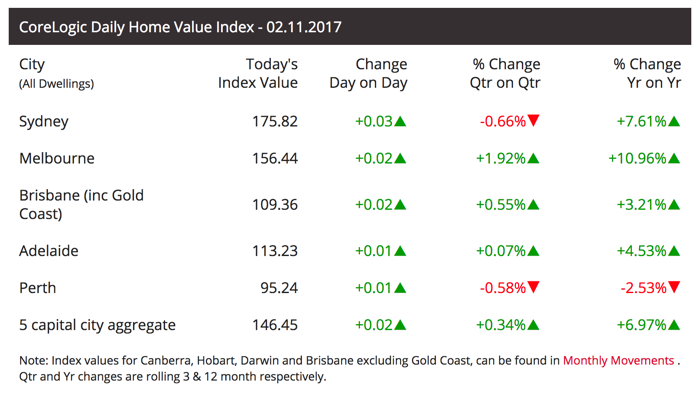Click the Change Day on Day header
This screenshot has height=396, width=700.
pos(368,73)
